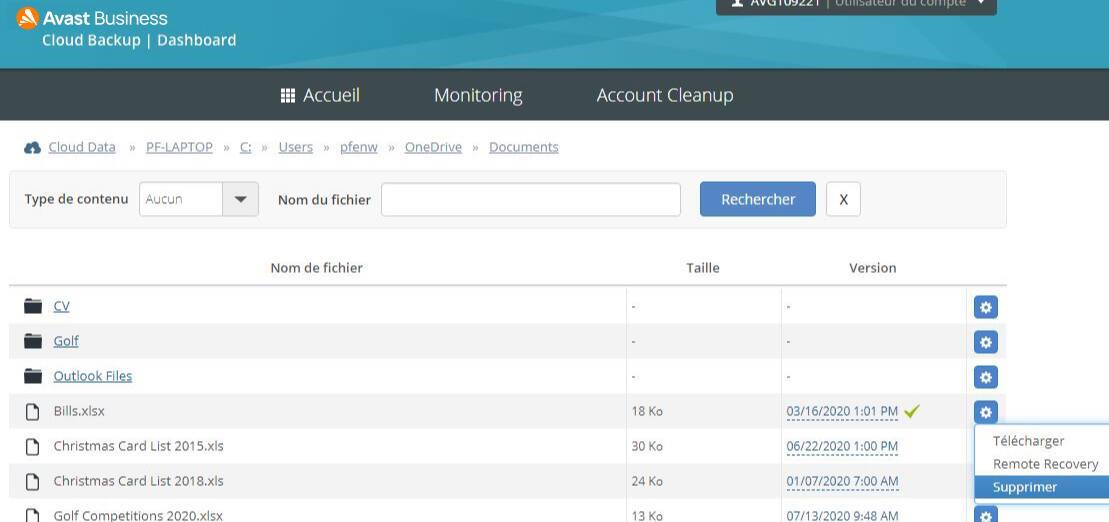Expand the Type de contenu dropdown
Image resolution: width=1109 pixels, height=522 pixels.
pyautogui.click(x=239, y=199)
